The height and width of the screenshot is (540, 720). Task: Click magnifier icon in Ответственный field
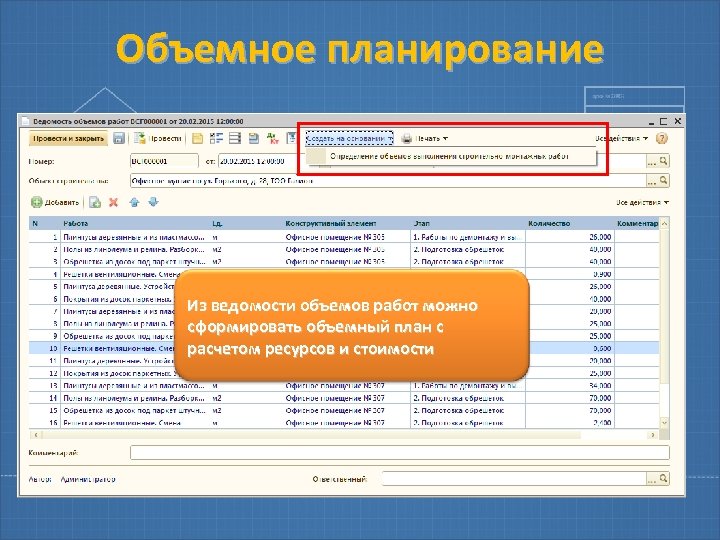[x=664, y=479]
